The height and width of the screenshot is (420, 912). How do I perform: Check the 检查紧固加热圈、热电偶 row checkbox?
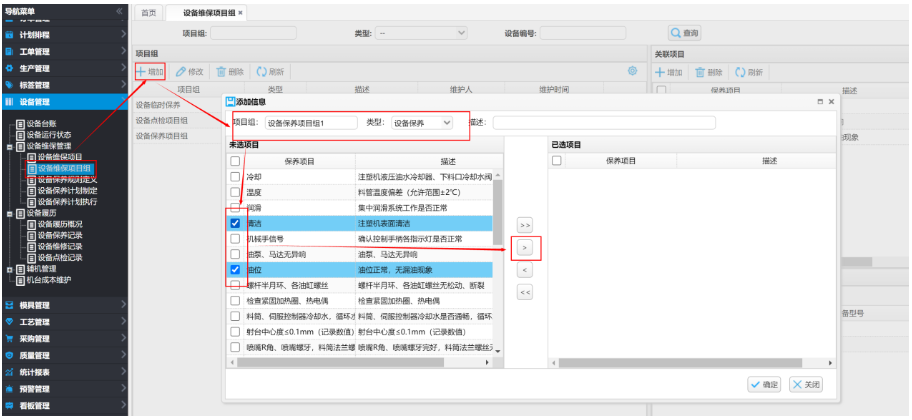point(234,301)
